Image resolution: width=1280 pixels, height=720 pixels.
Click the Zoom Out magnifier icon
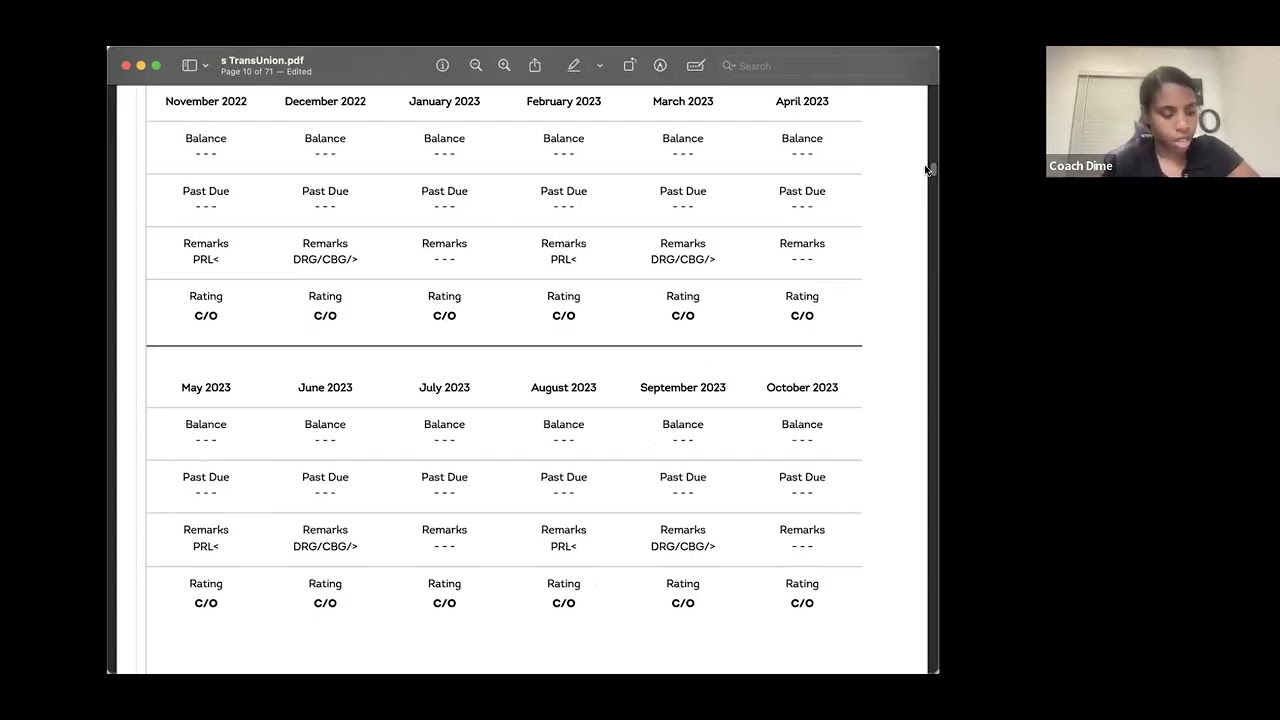476,65
